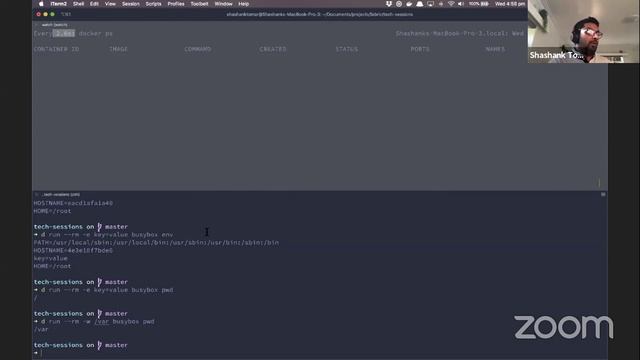Viewport: 640px width, 360px height.
Task: Click Shashank's Zoom video thumbnail
Action: point(583,31)
